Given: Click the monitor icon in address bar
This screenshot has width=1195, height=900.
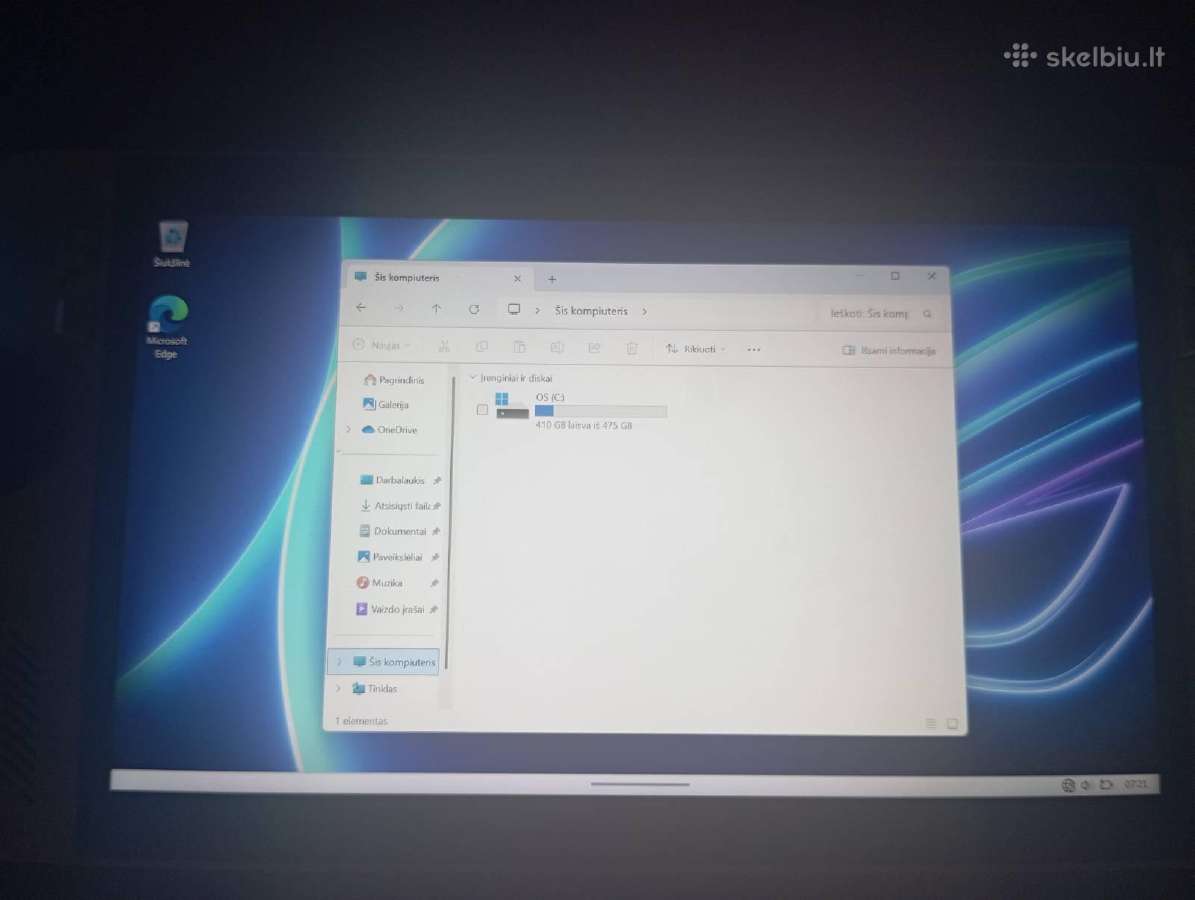Looking at the screenshot, I should coord(514,309).
